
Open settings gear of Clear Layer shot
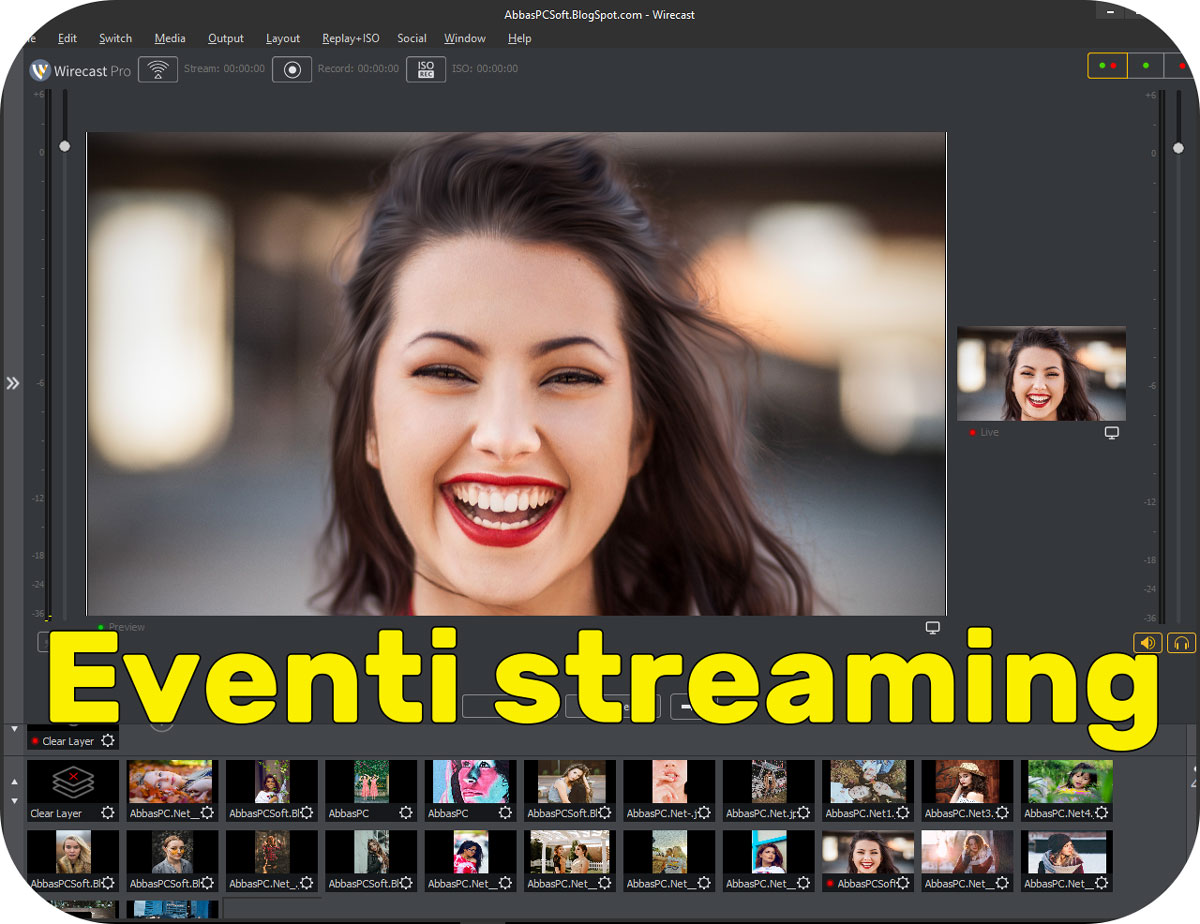pos(107,813)
